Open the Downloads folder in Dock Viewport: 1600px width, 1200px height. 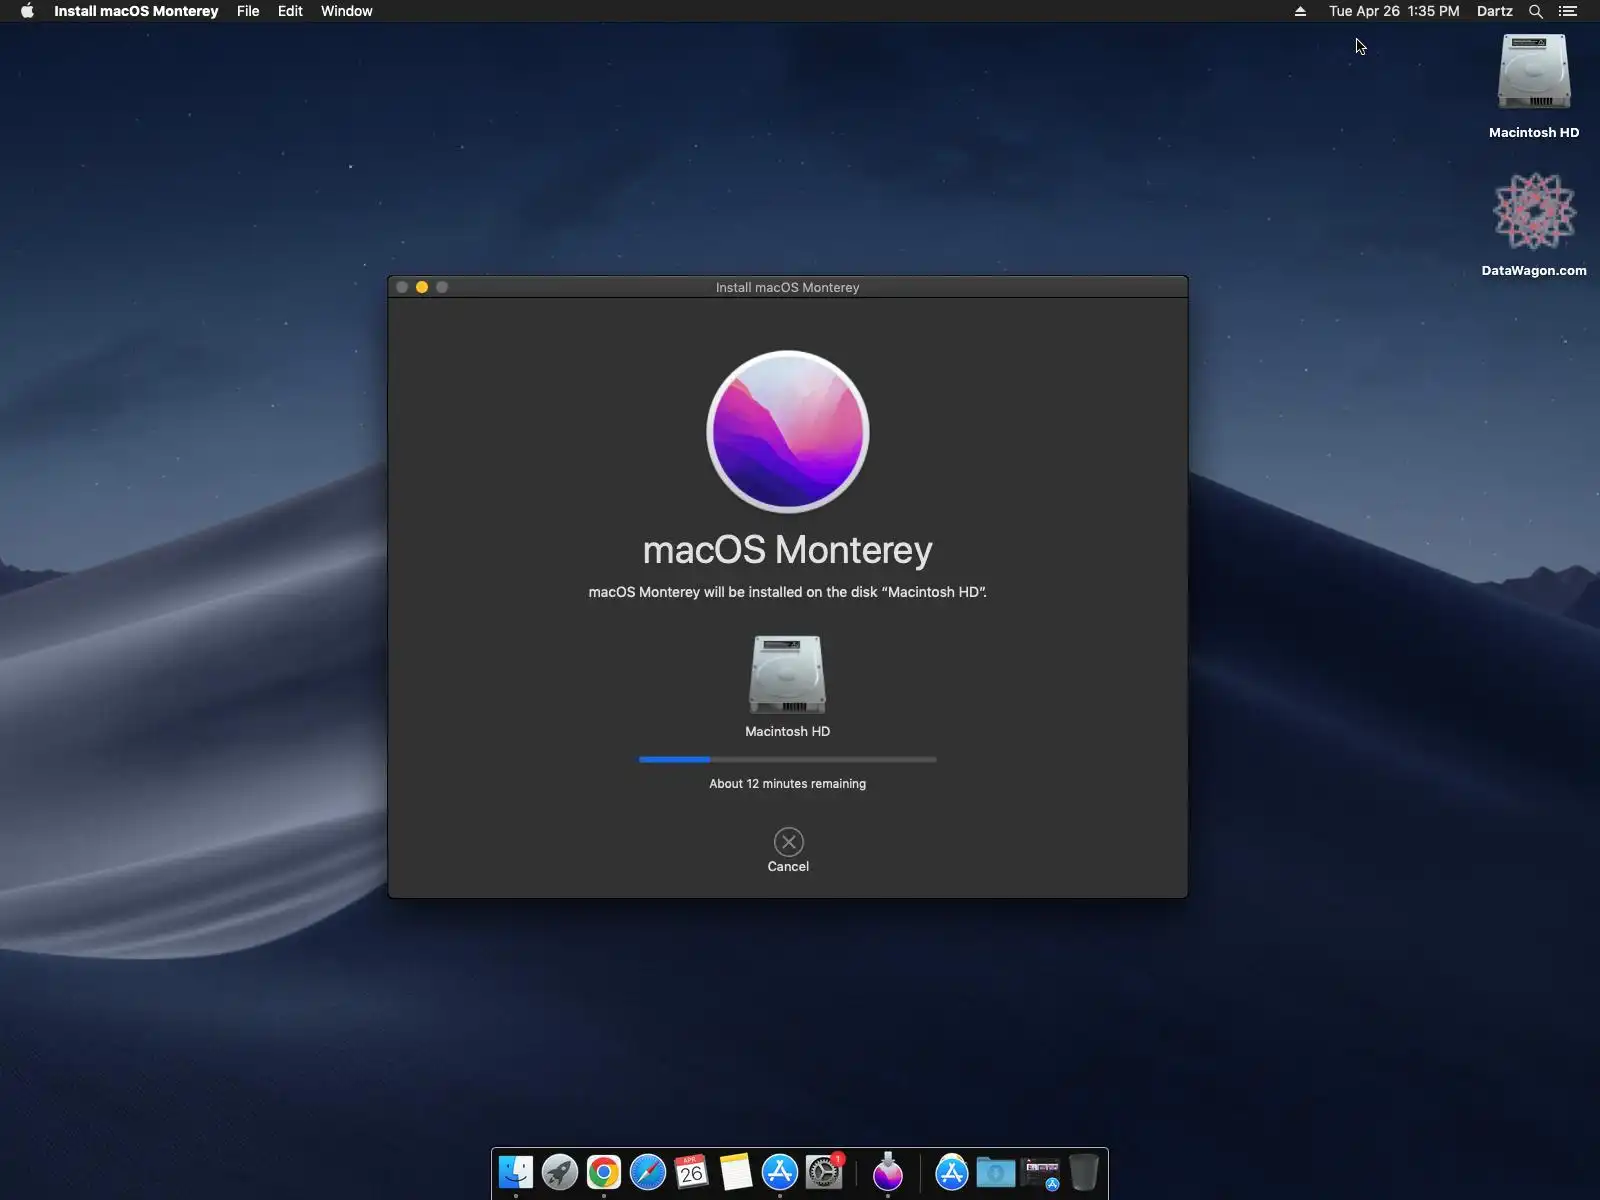(x=996, y=1172)
